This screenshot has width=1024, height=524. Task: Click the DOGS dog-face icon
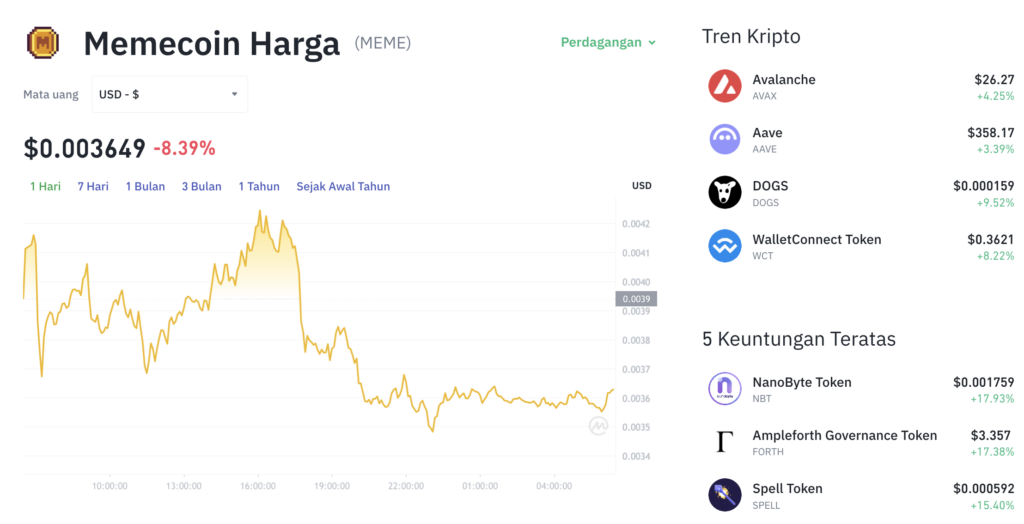click(x=725, y=192)
